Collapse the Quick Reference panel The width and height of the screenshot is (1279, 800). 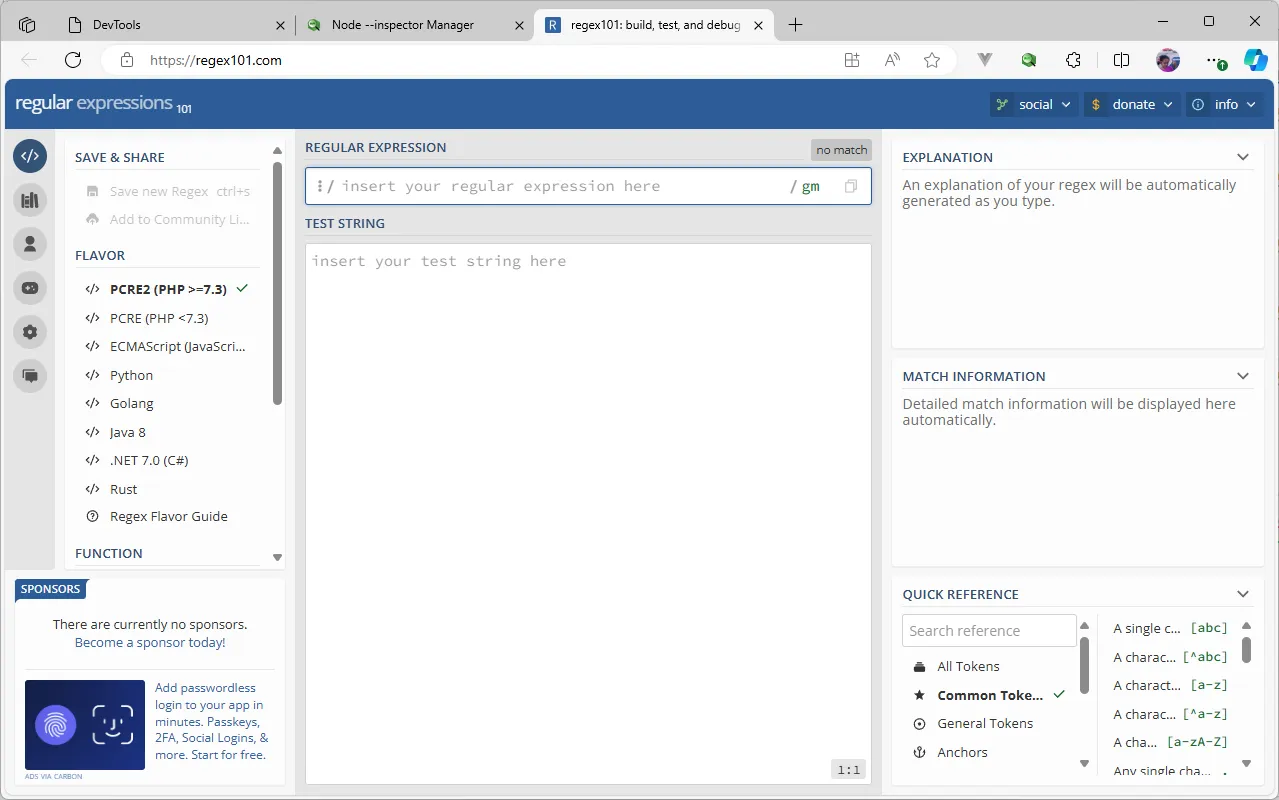tap(1243, 594)
